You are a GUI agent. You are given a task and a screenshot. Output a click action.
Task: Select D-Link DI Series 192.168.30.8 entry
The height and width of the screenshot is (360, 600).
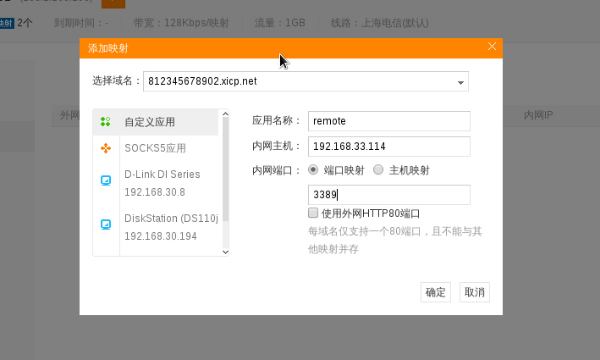(x=156, y=183)
